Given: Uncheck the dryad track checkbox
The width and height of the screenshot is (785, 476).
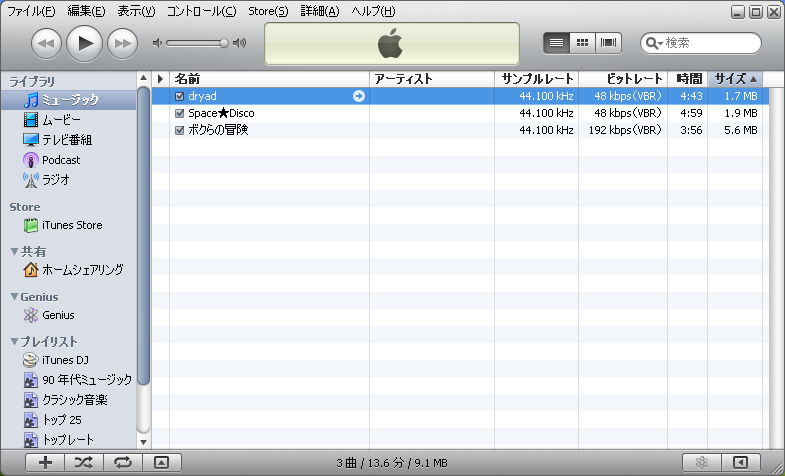Looking at the screenshot, I should coord(180,96).
